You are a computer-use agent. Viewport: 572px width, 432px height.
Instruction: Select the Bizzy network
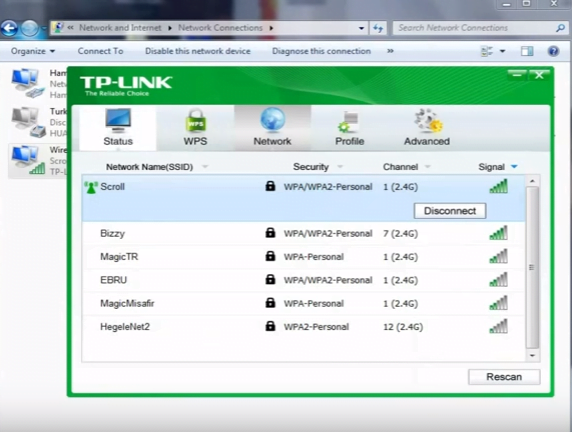[304, 233]
